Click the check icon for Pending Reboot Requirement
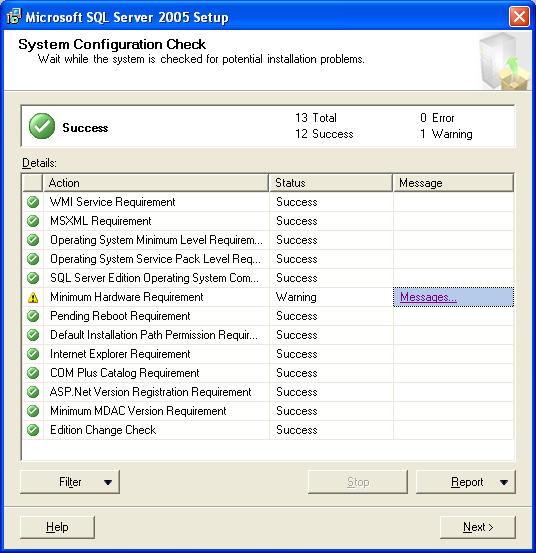The image size is (536, 553). point(33,316)
